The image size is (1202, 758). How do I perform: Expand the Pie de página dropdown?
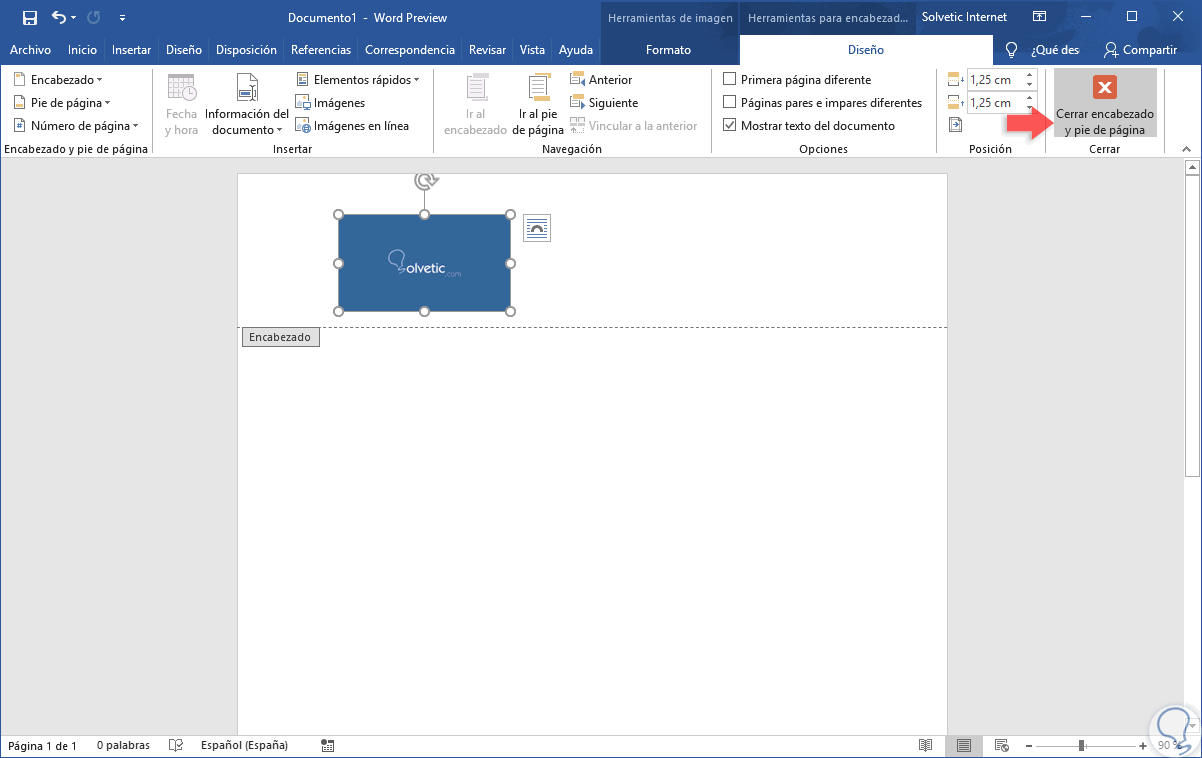[x=62, y=103]
